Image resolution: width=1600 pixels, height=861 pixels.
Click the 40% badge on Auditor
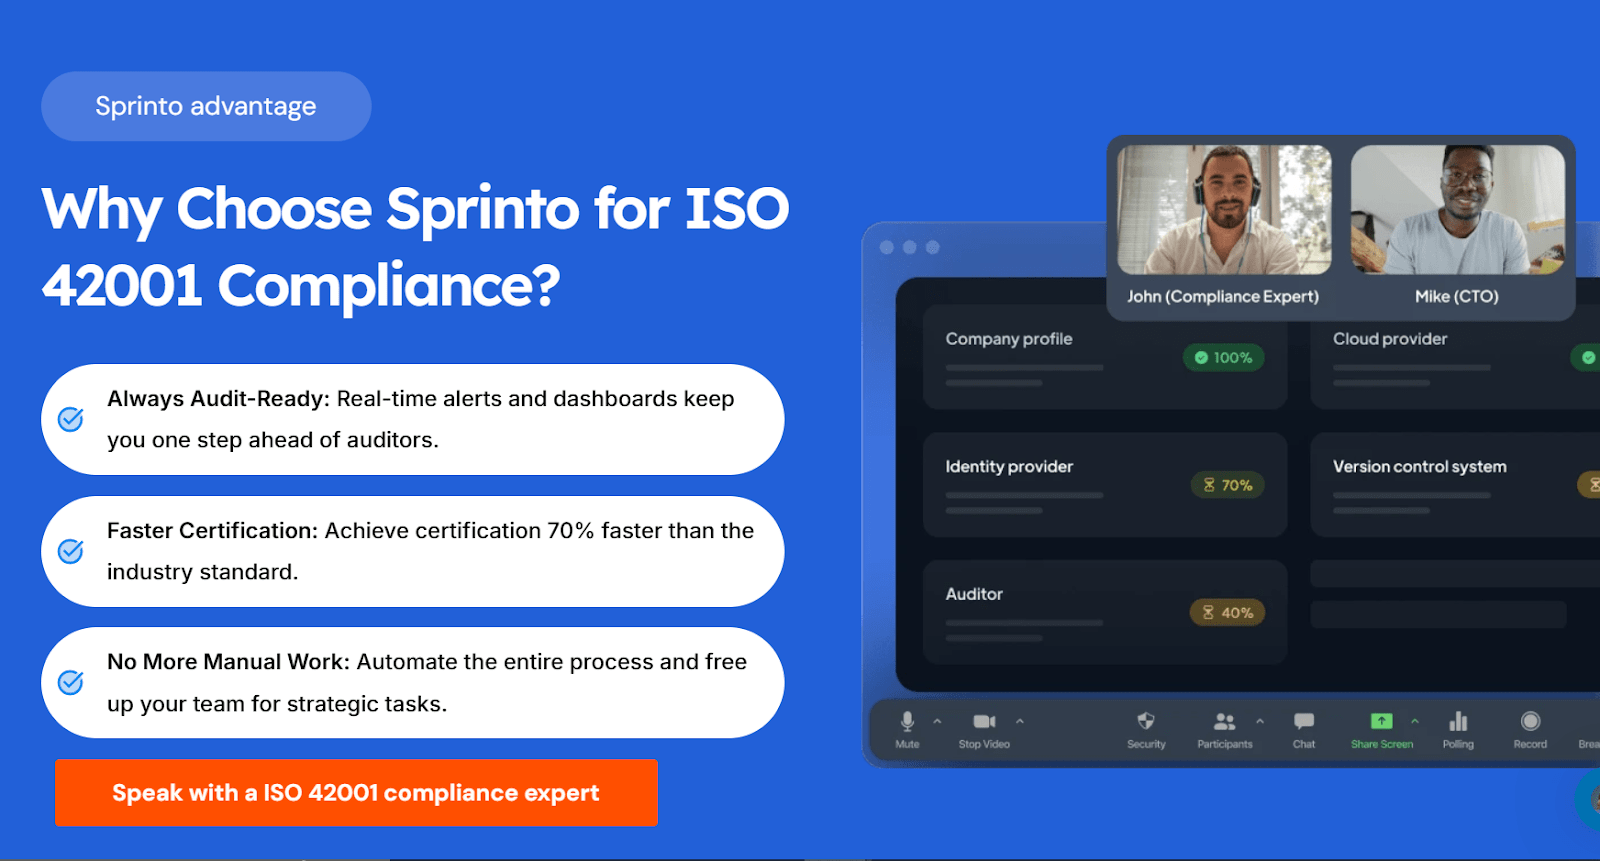point(1227,612)
